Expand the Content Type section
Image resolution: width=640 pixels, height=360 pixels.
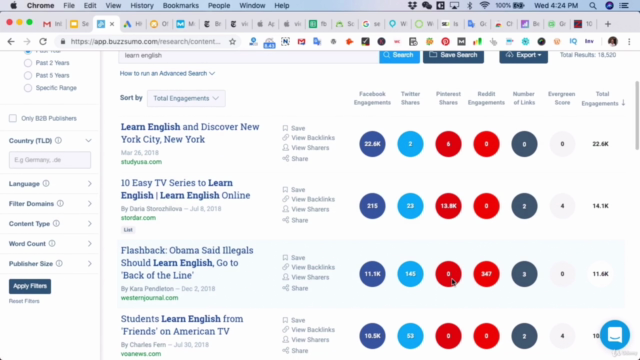89,223
